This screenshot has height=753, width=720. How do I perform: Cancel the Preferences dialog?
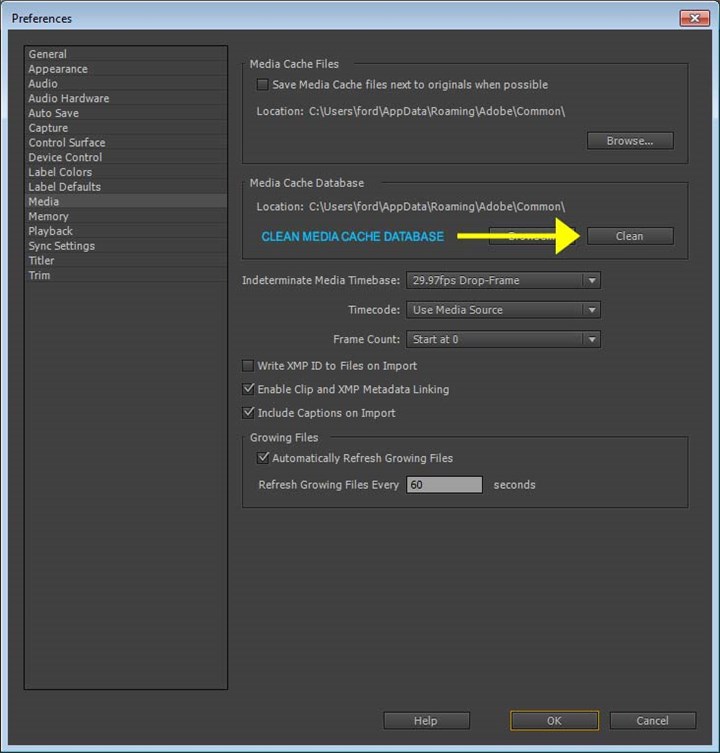click(652, 721)
